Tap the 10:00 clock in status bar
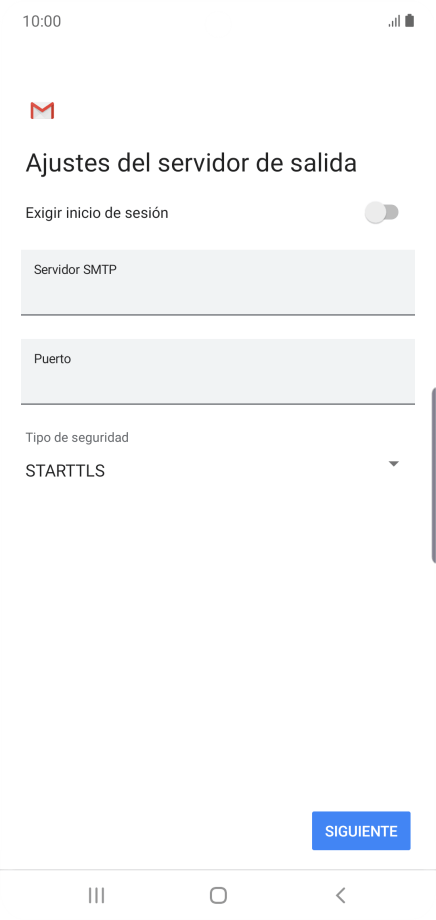 pos(42,22)
